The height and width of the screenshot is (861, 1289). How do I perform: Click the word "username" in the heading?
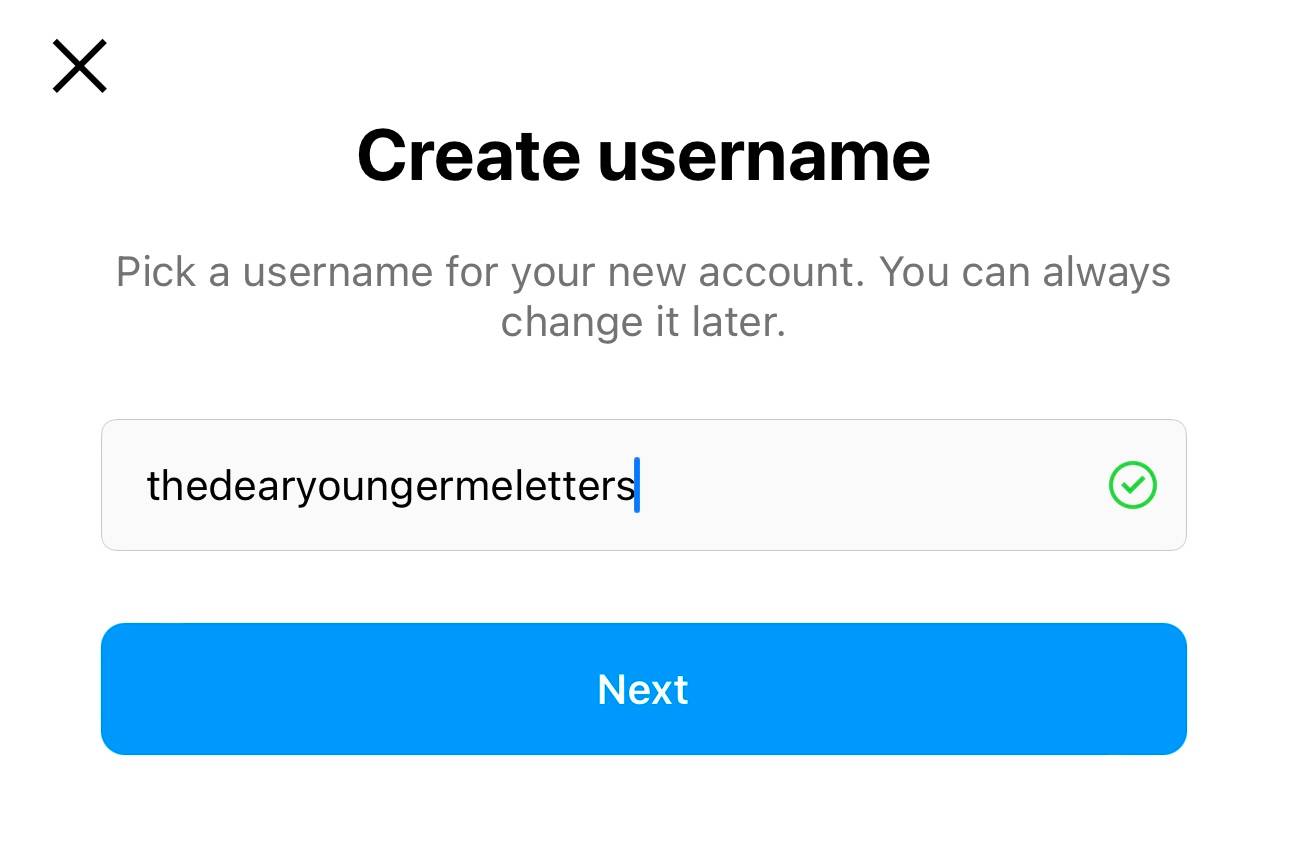click(x=764, y=155)
